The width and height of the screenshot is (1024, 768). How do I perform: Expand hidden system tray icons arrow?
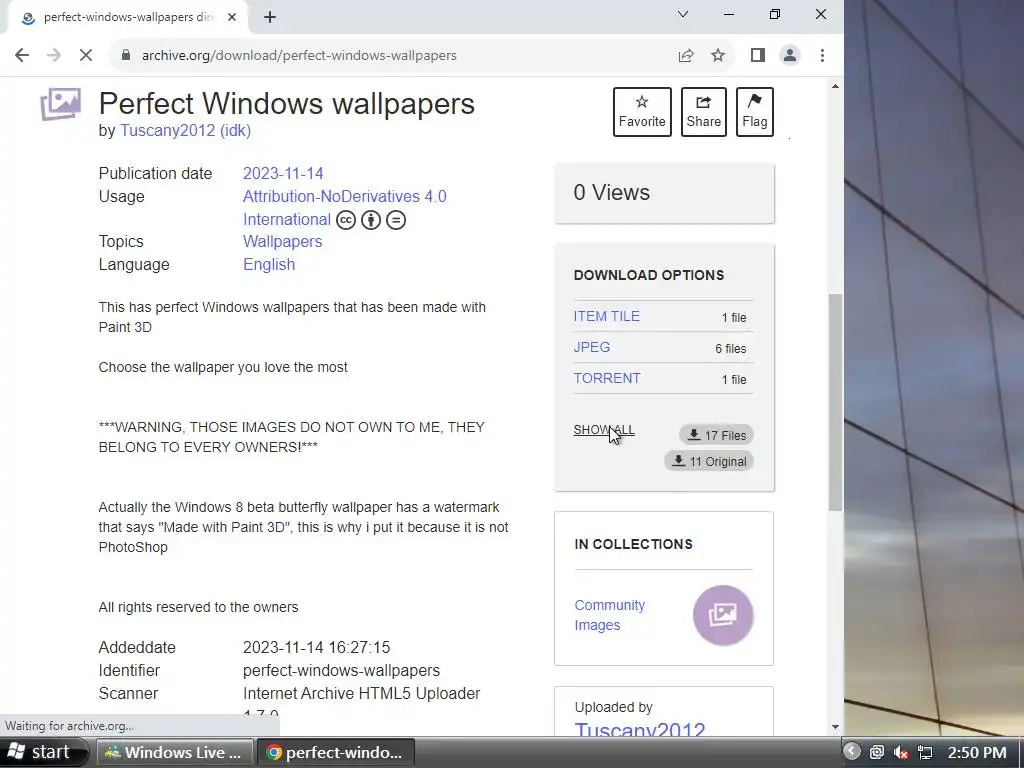pyautogui.click(x=852, y=752)
